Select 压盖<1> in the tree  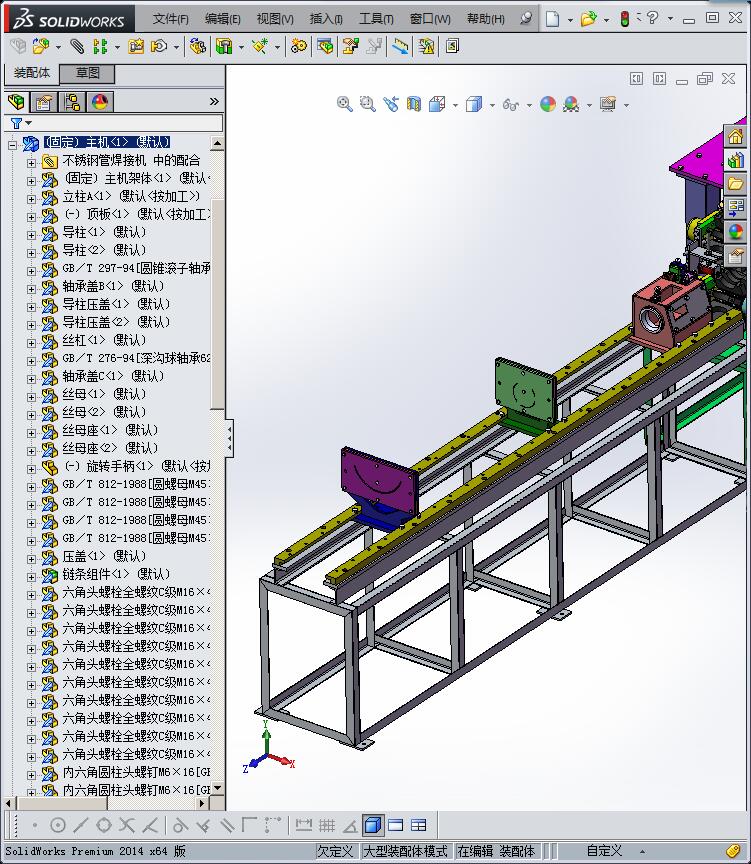pos(104,555)
